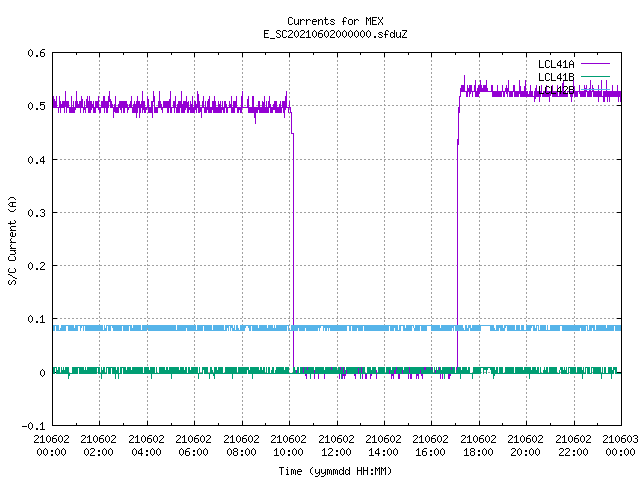The image size is (640, 480).
Task: Click the 210603 00:00 x-axis tick label
Action: point(620,445)
